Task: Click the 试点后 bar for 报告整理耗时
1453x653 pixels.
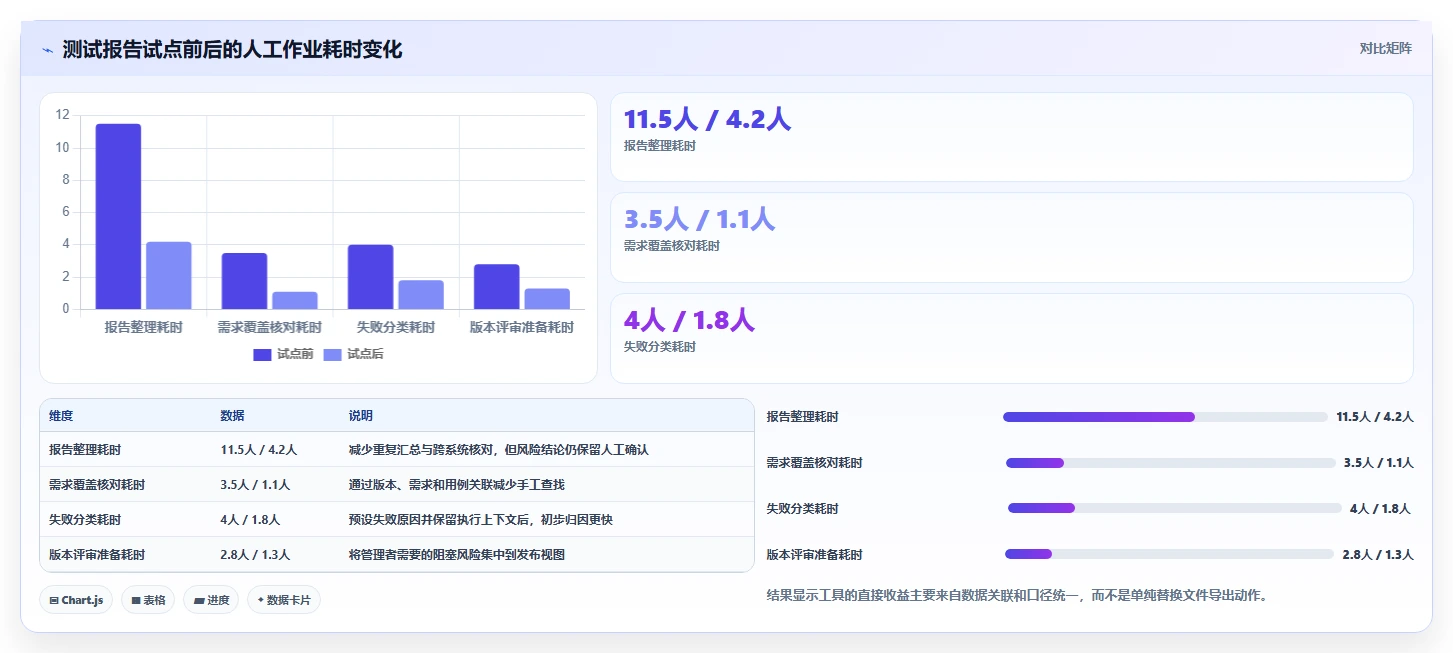Action: (x=168, y=275)
